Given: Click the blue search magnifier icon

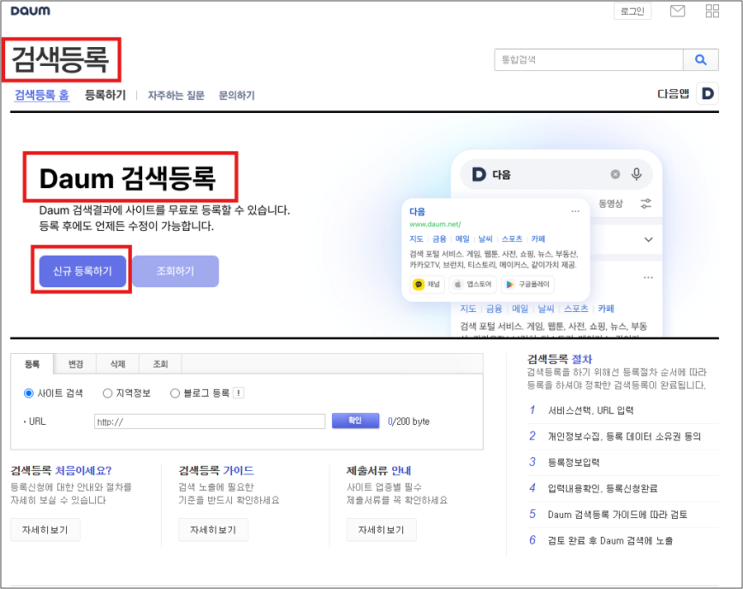Looking at the screenshot, I should (x=700, y=60).
